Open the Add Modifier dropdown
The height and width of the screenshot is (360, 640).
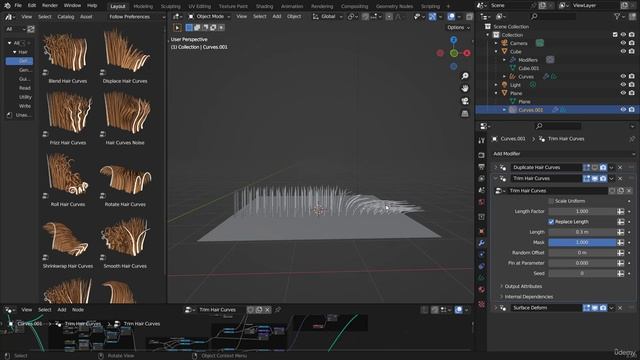(x=563, y=154)
